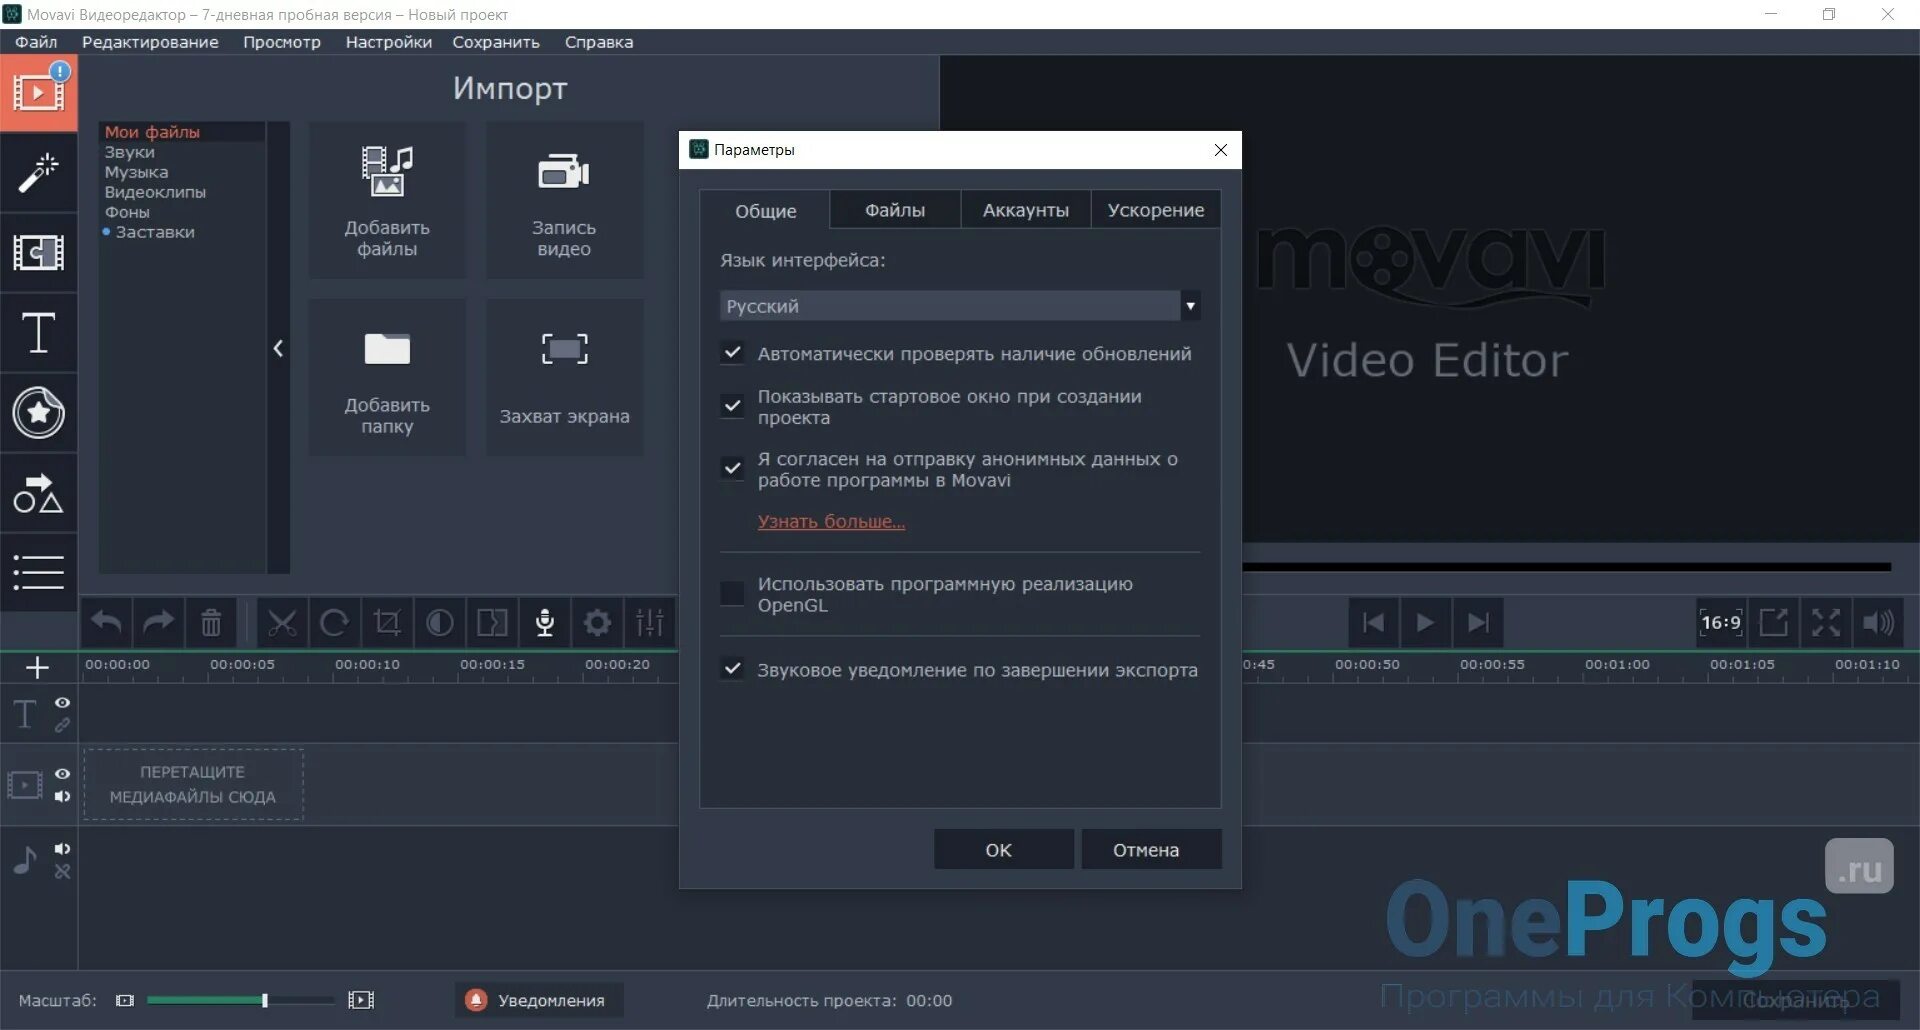Image resolution: width=1920 pixels, height=1030 pixels.
Task: Toggle title track link icon
Action: [x=62, y=725]
